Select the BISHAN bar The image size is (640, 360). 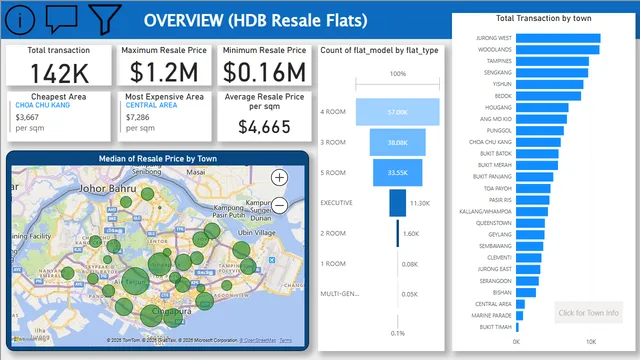(x=526, y=292)
